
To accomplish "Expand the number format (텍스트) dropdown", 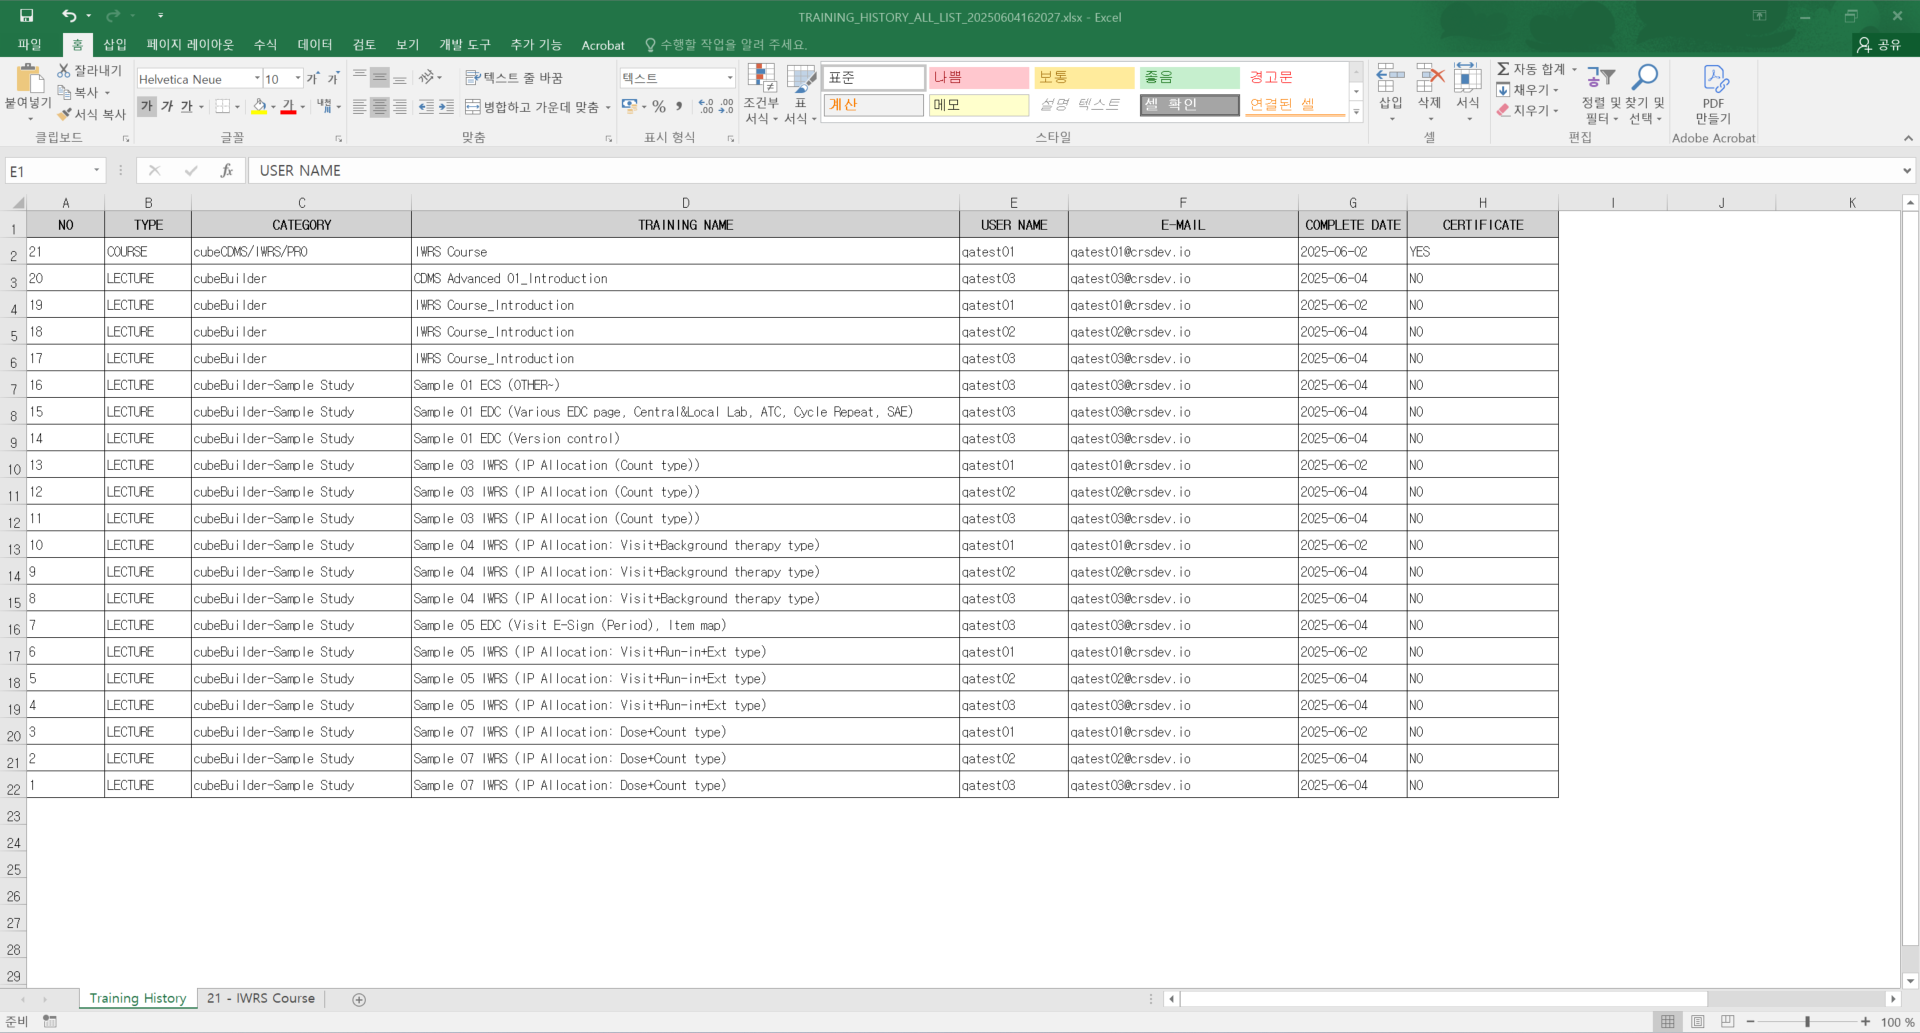I will pyautogui.click(x=729, y=78).
